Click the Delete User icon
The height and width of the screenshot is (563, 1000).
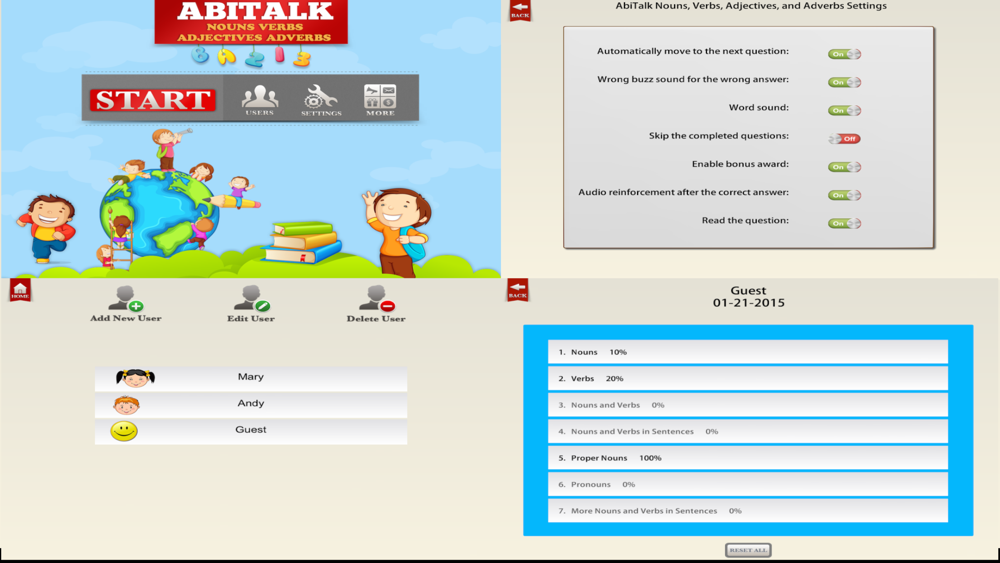tap(377, 298)
